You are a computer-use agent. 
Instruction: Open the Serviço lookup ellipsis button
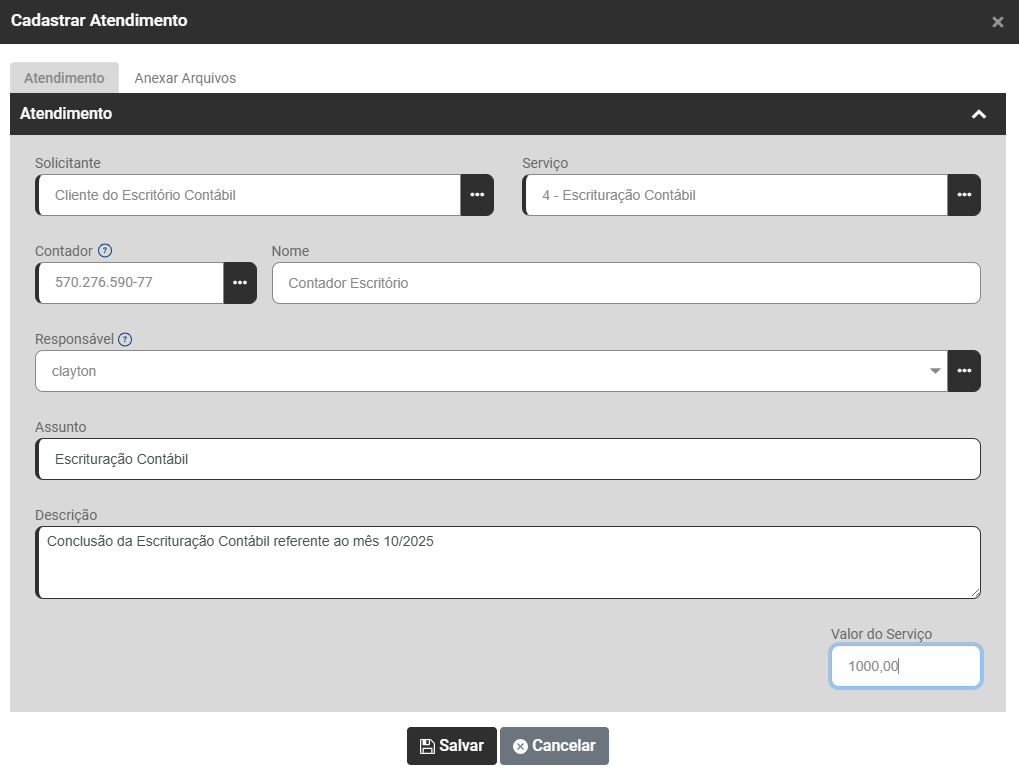point(964,195)
